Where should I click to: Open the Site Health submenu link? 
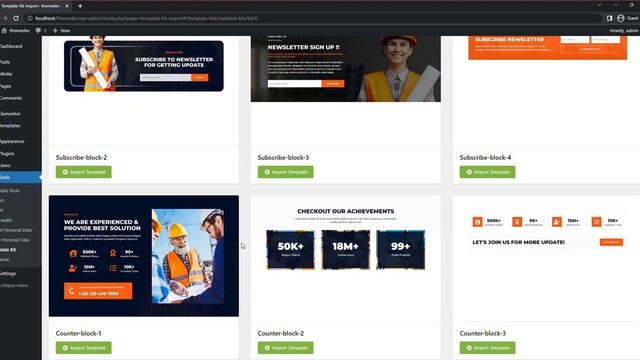click(6, 220)
